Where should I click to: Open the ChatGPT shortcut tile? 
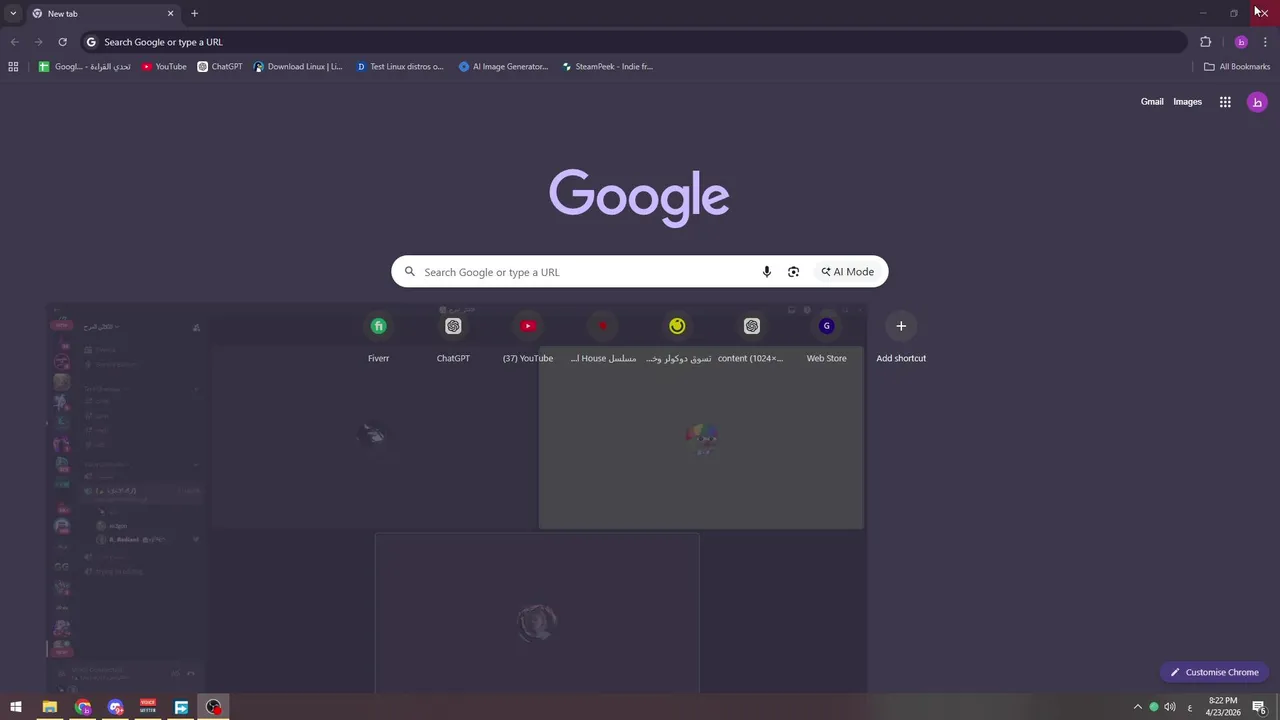click(453, 338)
